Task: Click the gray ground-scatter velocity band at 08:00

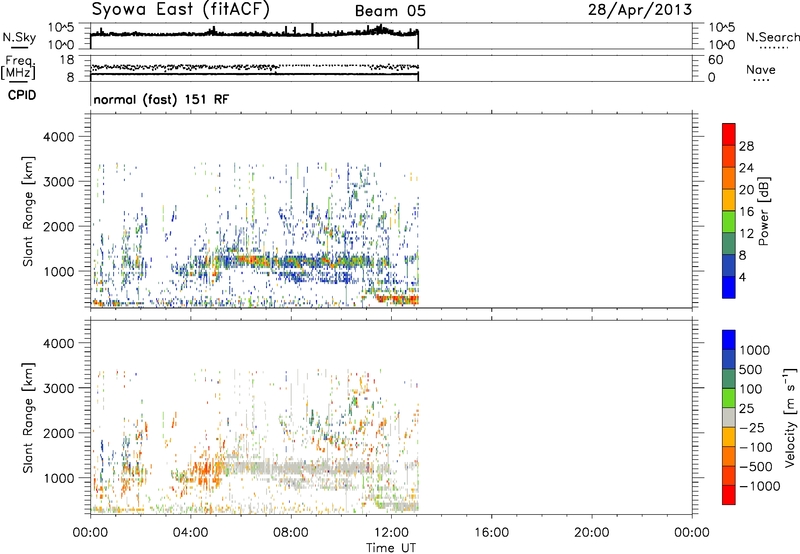Action: pos(291,468)
